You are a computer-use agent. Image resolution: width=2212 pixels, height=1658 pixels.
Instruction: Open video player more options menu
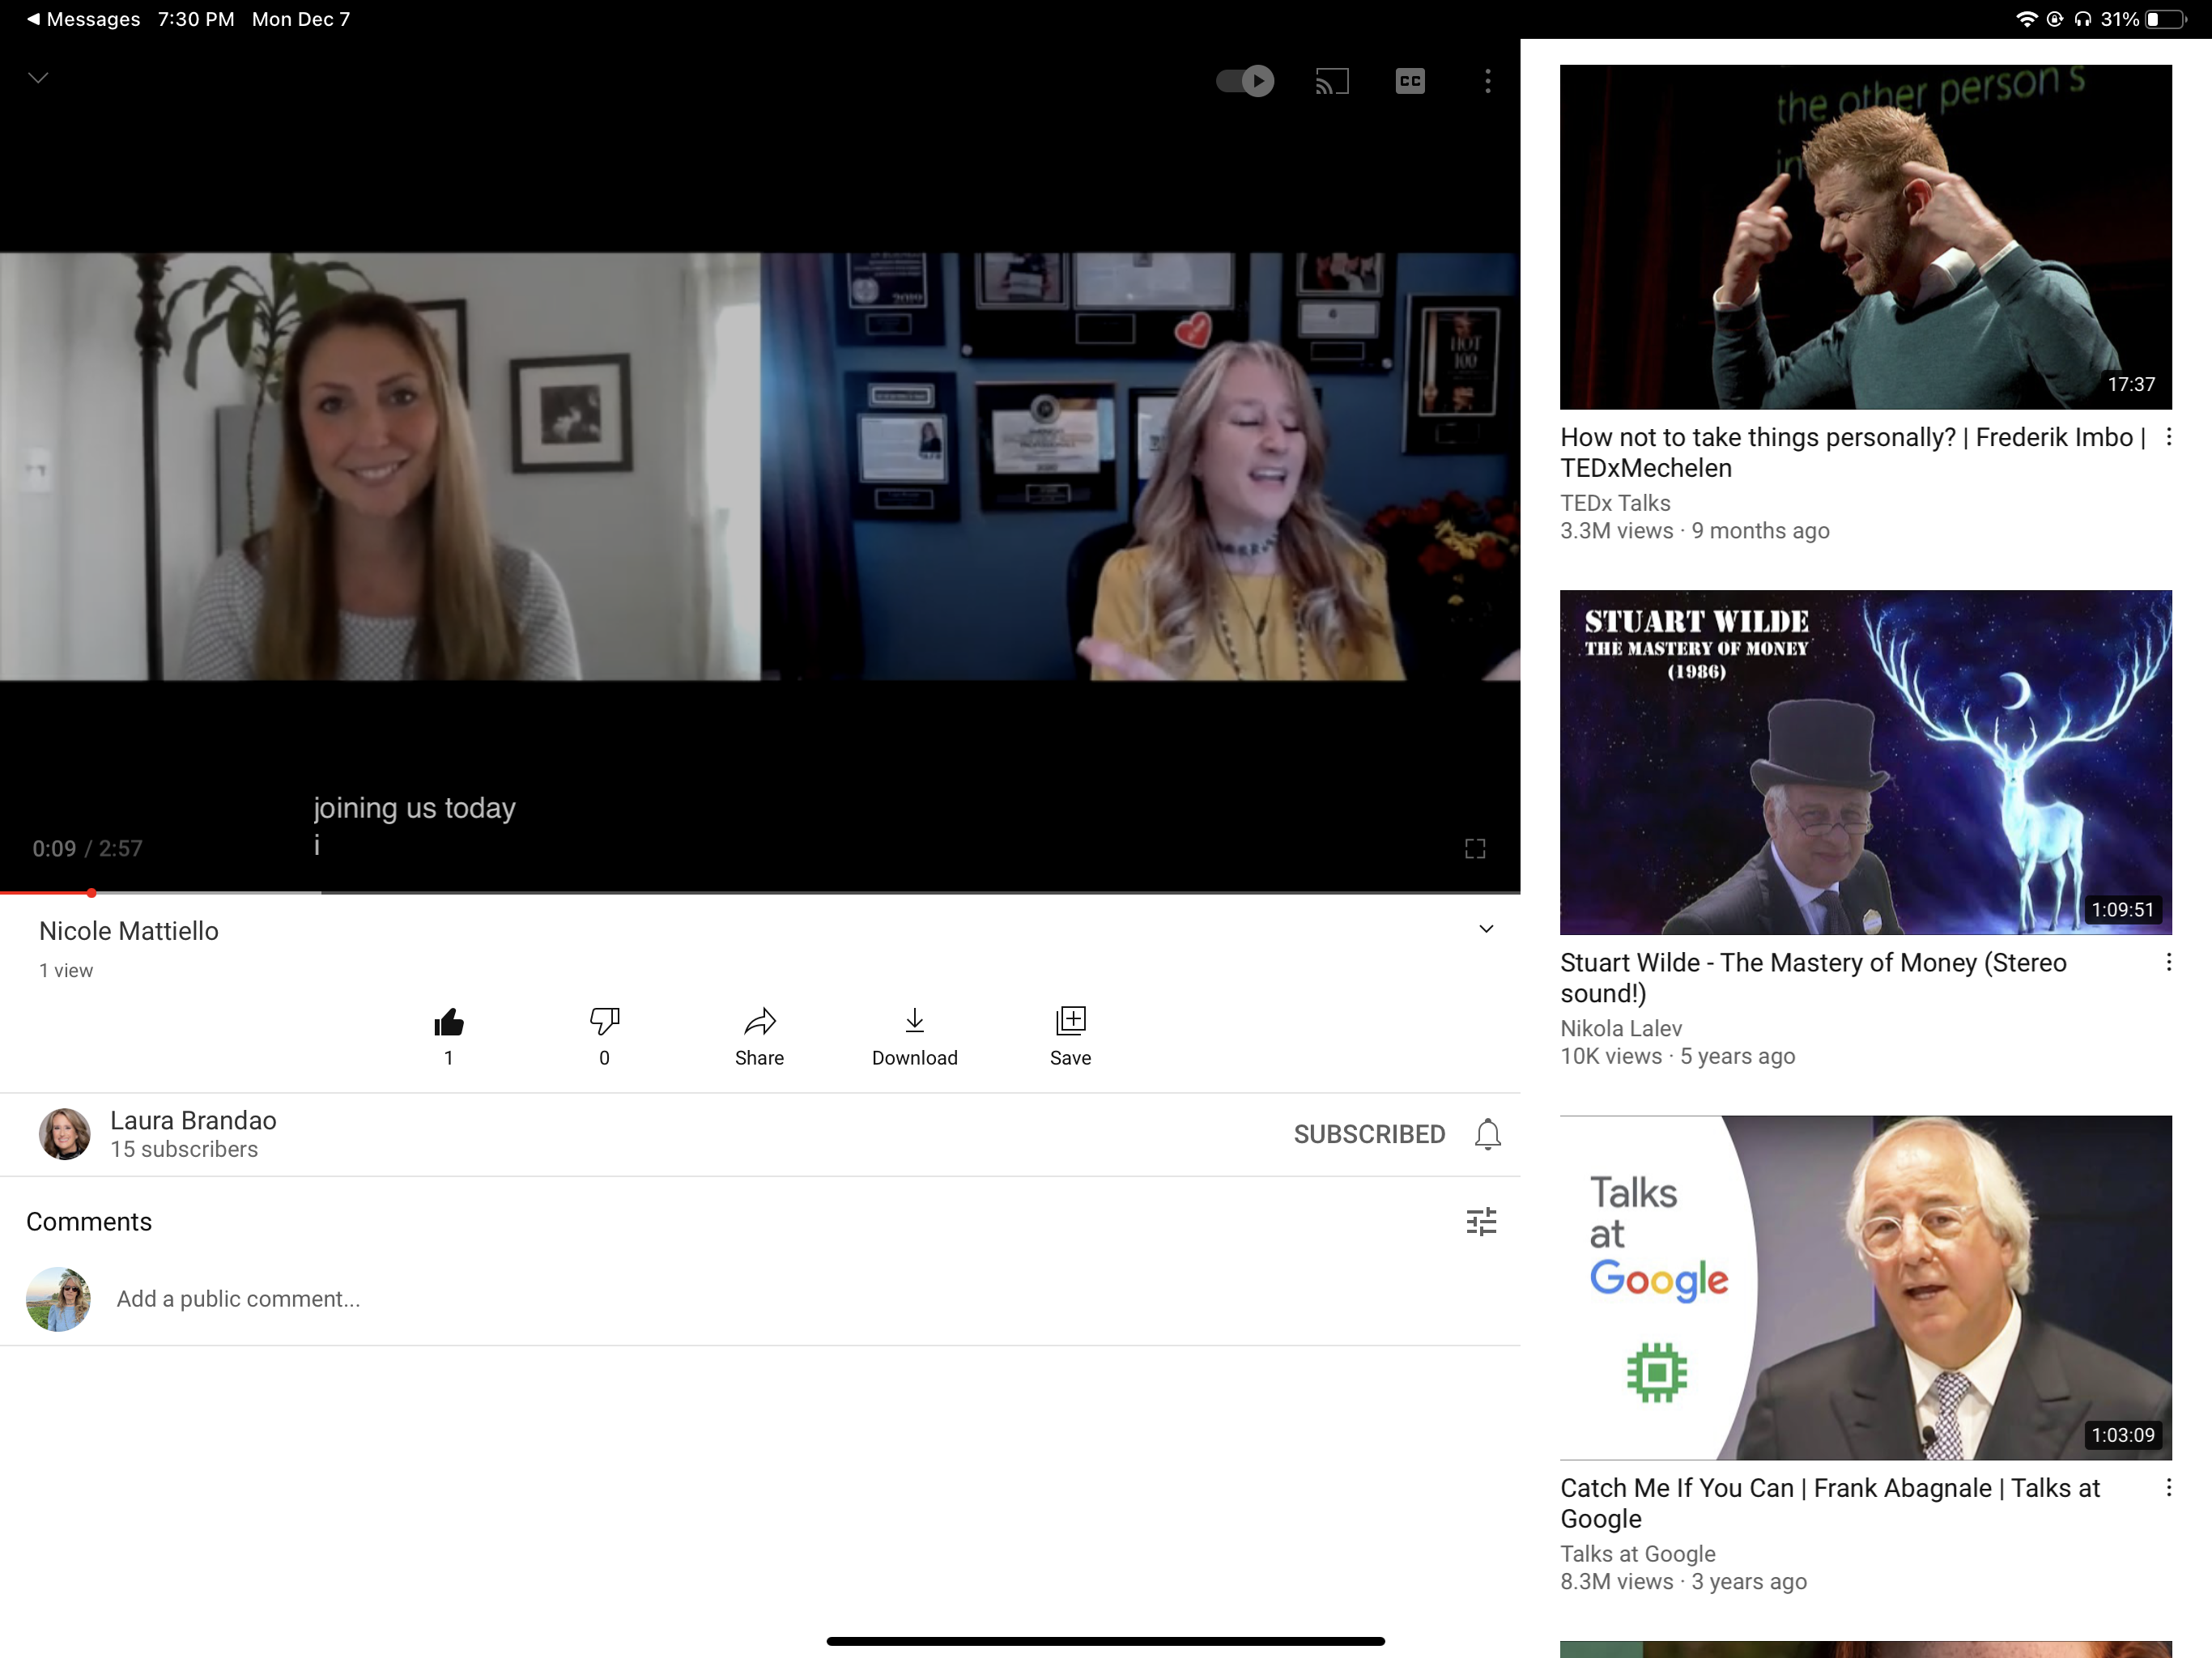(1488, 81)
